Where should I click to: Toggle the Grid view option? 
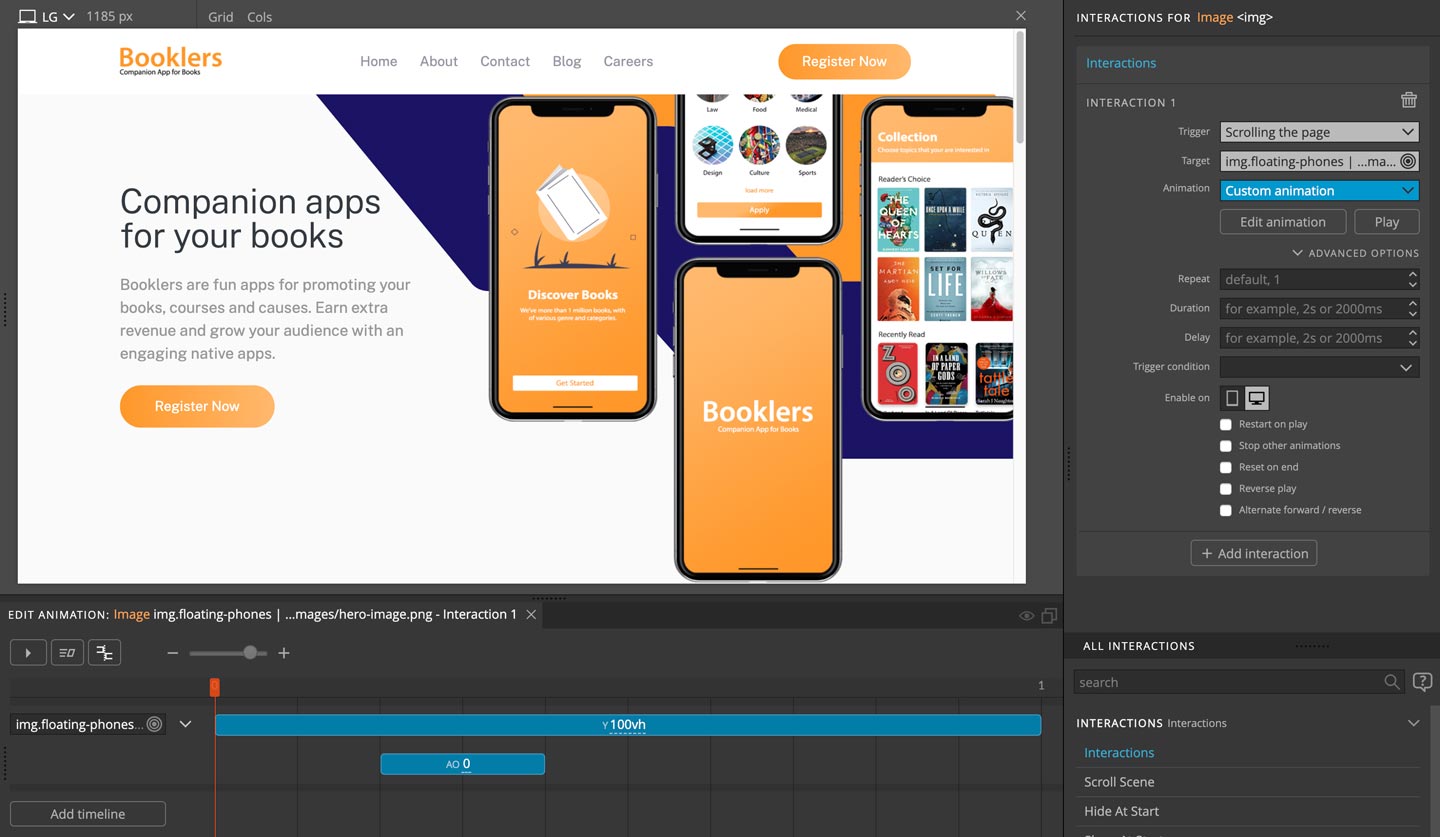pos(221,17)
